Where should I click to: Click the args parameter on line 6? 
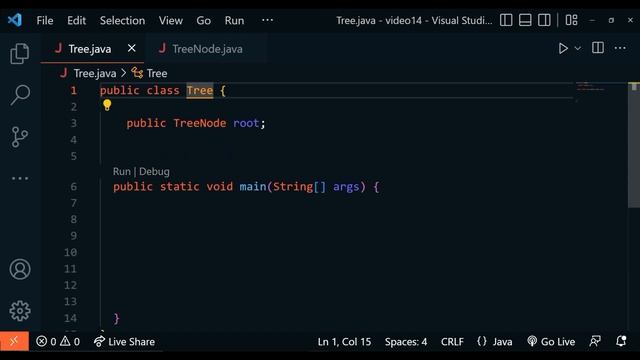click(346, 187)
